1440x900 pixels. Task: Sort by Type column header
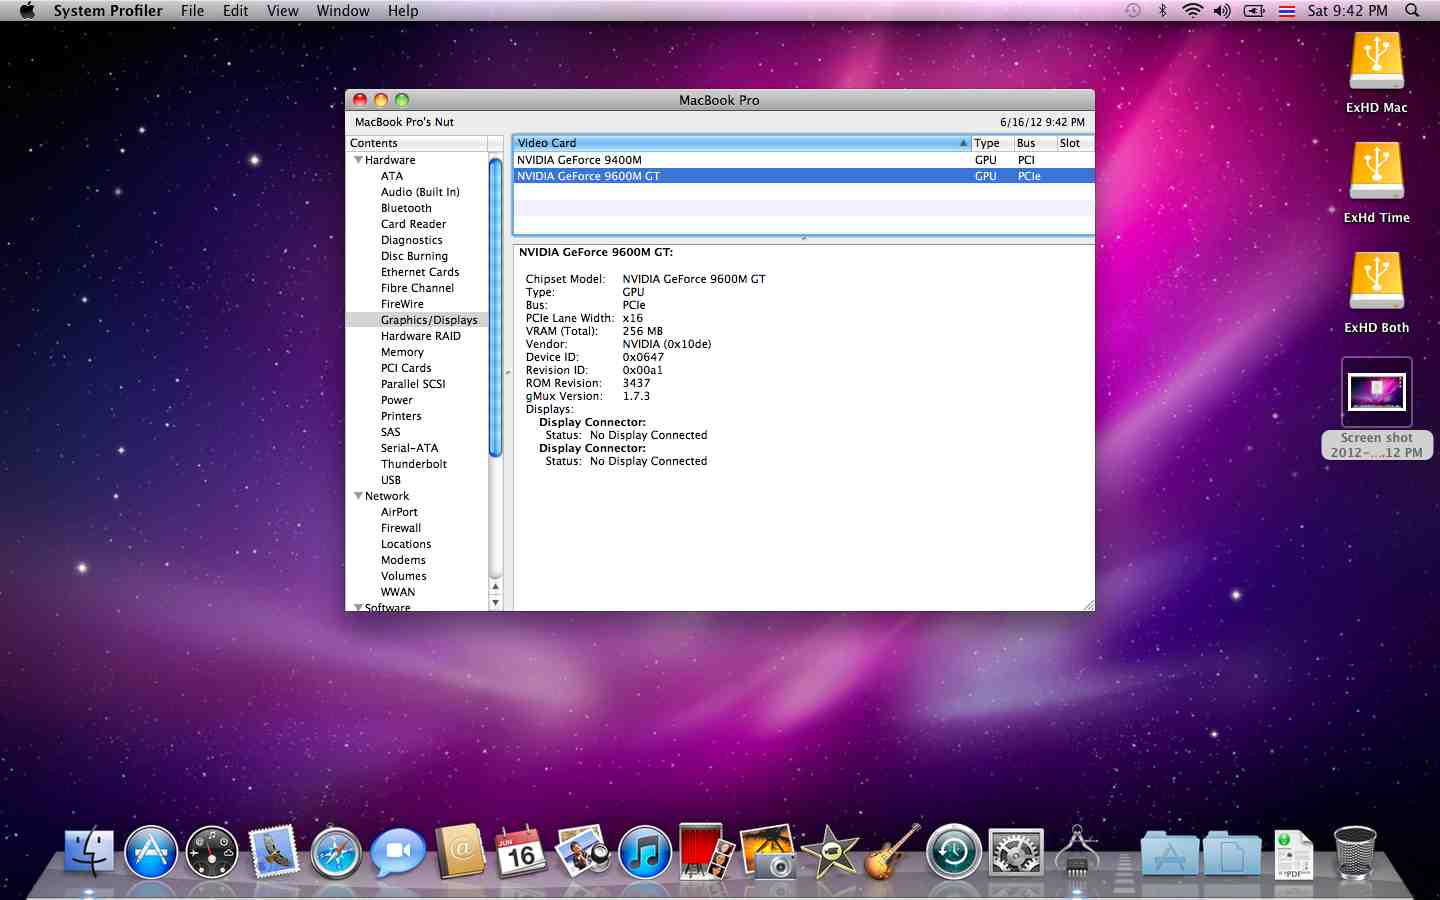pyautogui.click(x=992, y=143)
